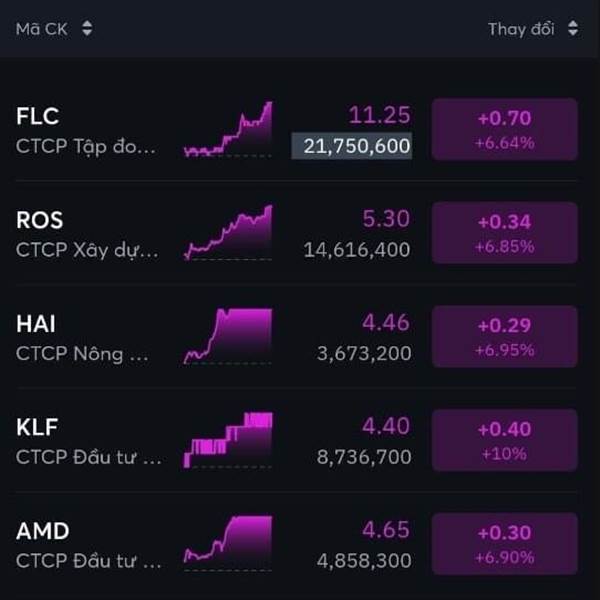Viewport: 600px width, 600px height.
Task: Select the KLF stock ticker
Action: [x=38, y=427]
